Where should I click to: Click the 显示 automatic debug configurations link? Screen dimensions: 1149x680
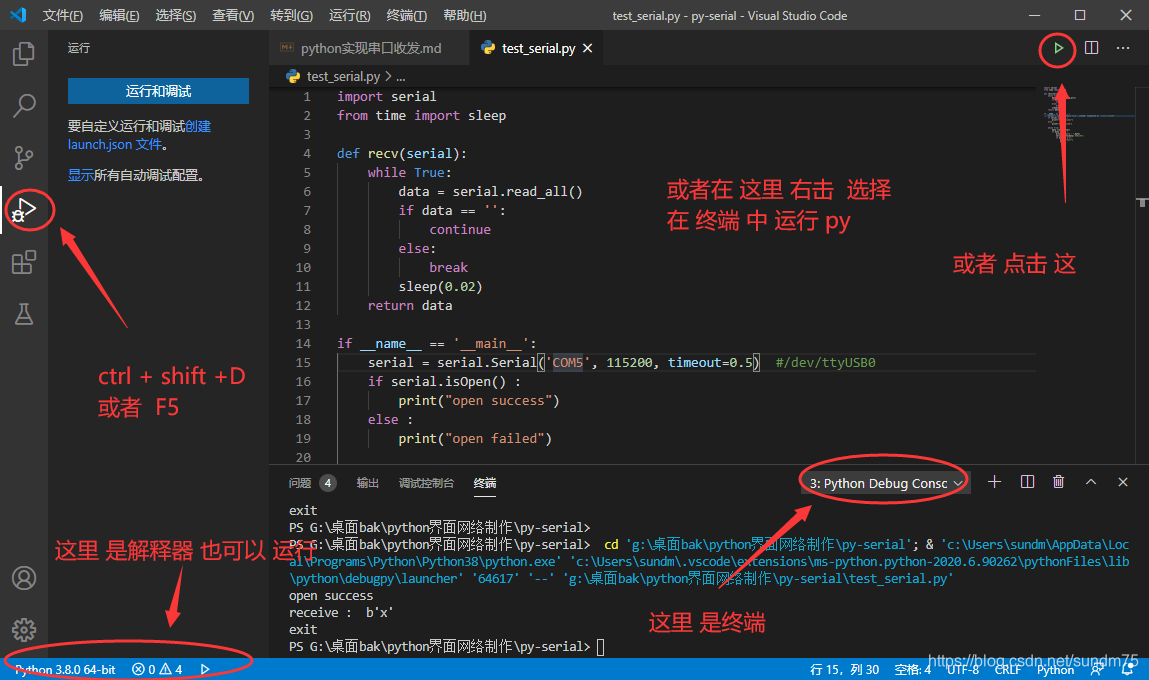tap(81, 175)
